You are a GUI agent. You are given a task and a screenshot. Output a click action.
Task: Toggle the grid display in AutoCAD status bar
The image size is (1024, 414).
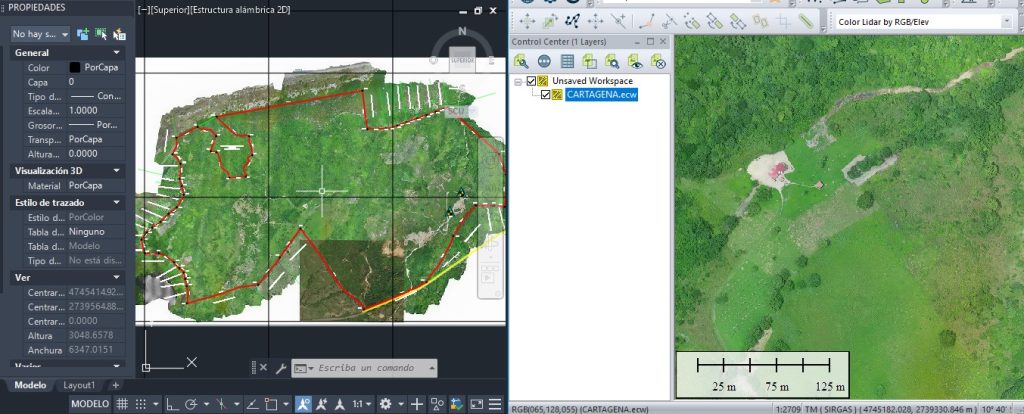[x=122, y=404]
